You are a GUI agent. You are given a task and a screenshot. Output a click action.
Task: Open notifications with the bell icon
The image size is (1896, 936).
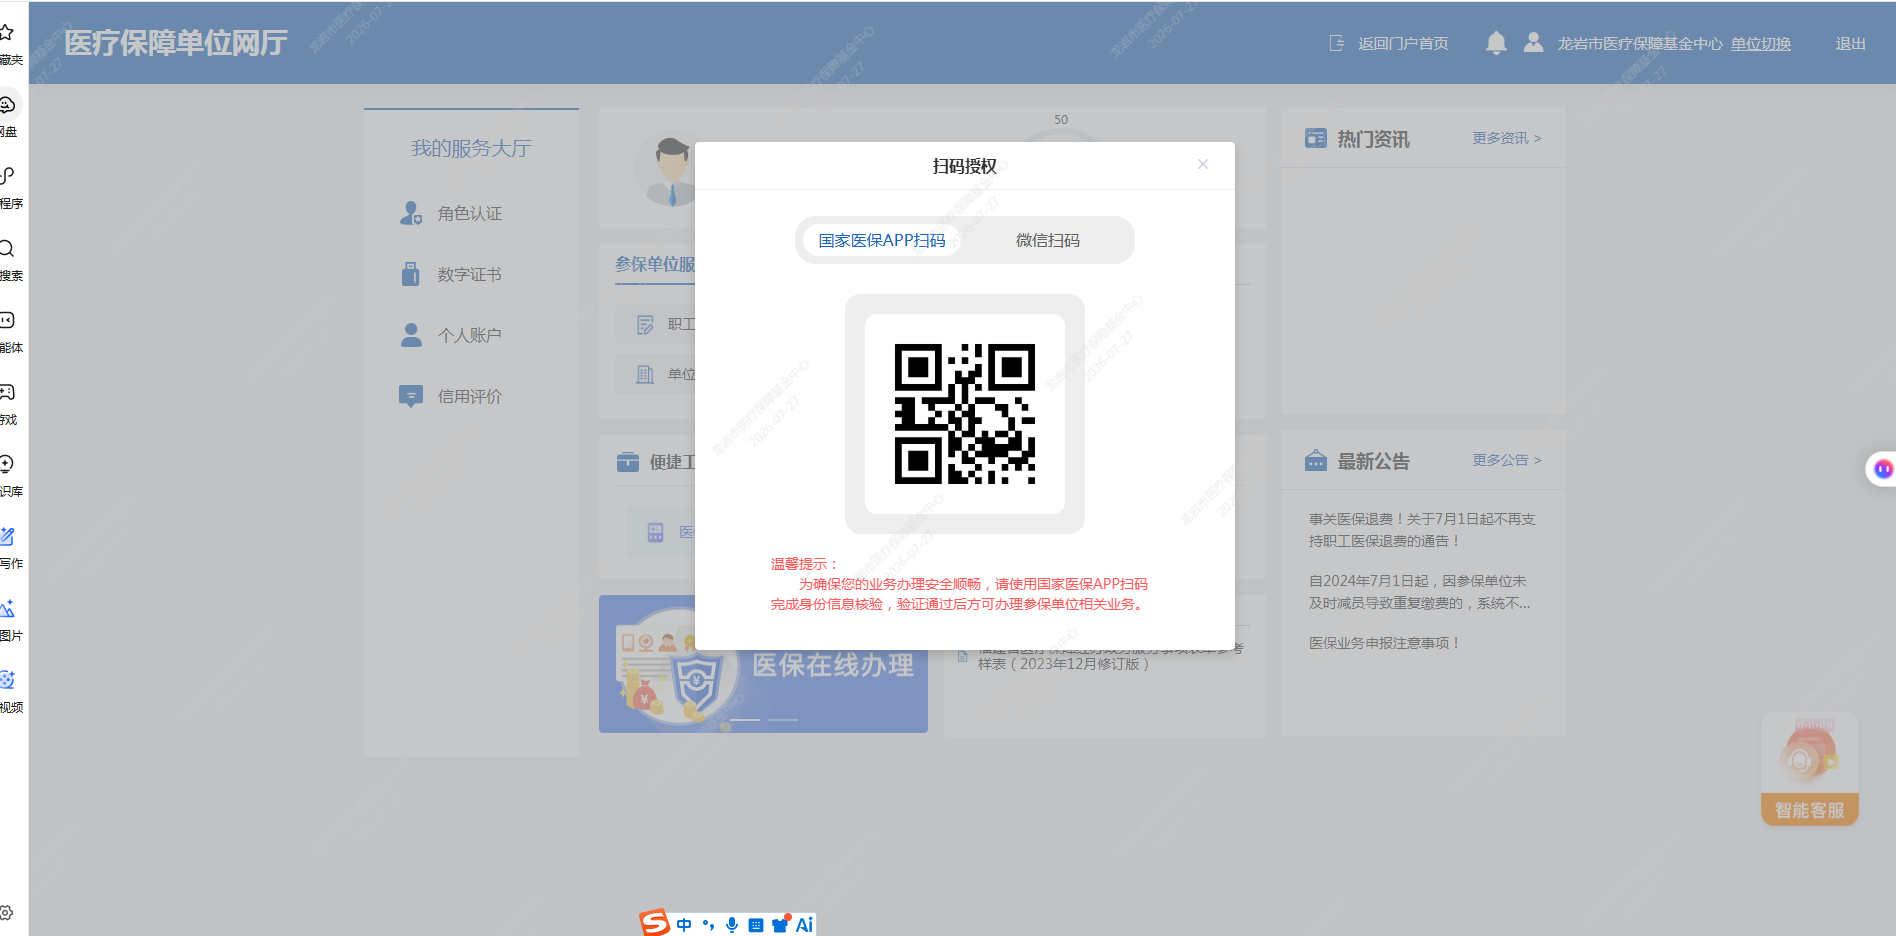tap(1496, 42)
